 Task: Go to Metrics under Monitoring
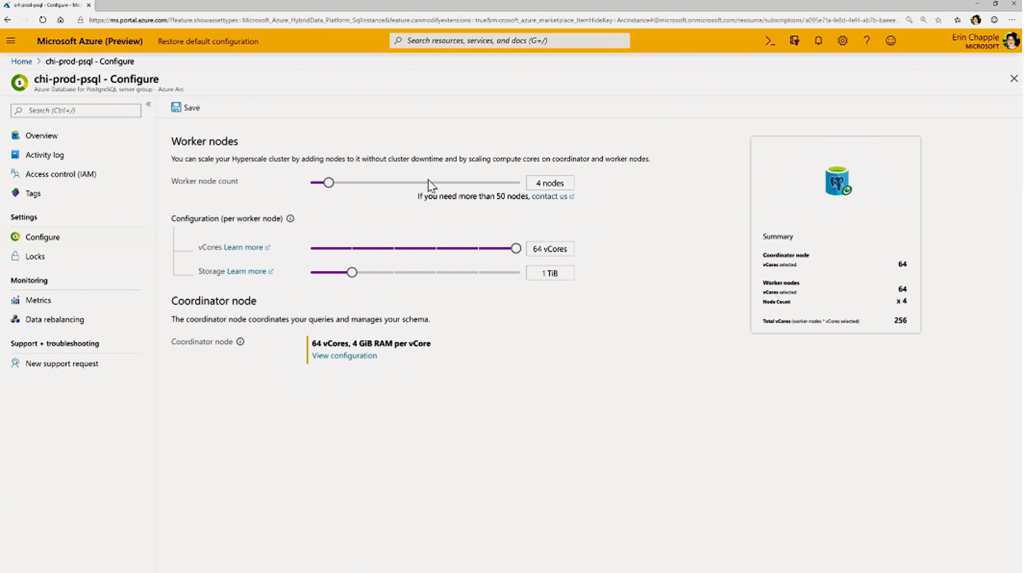(38, 300)
